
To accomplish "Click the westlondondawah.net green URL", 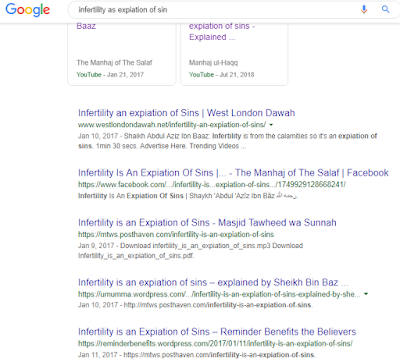I will [x=172, y=125].
